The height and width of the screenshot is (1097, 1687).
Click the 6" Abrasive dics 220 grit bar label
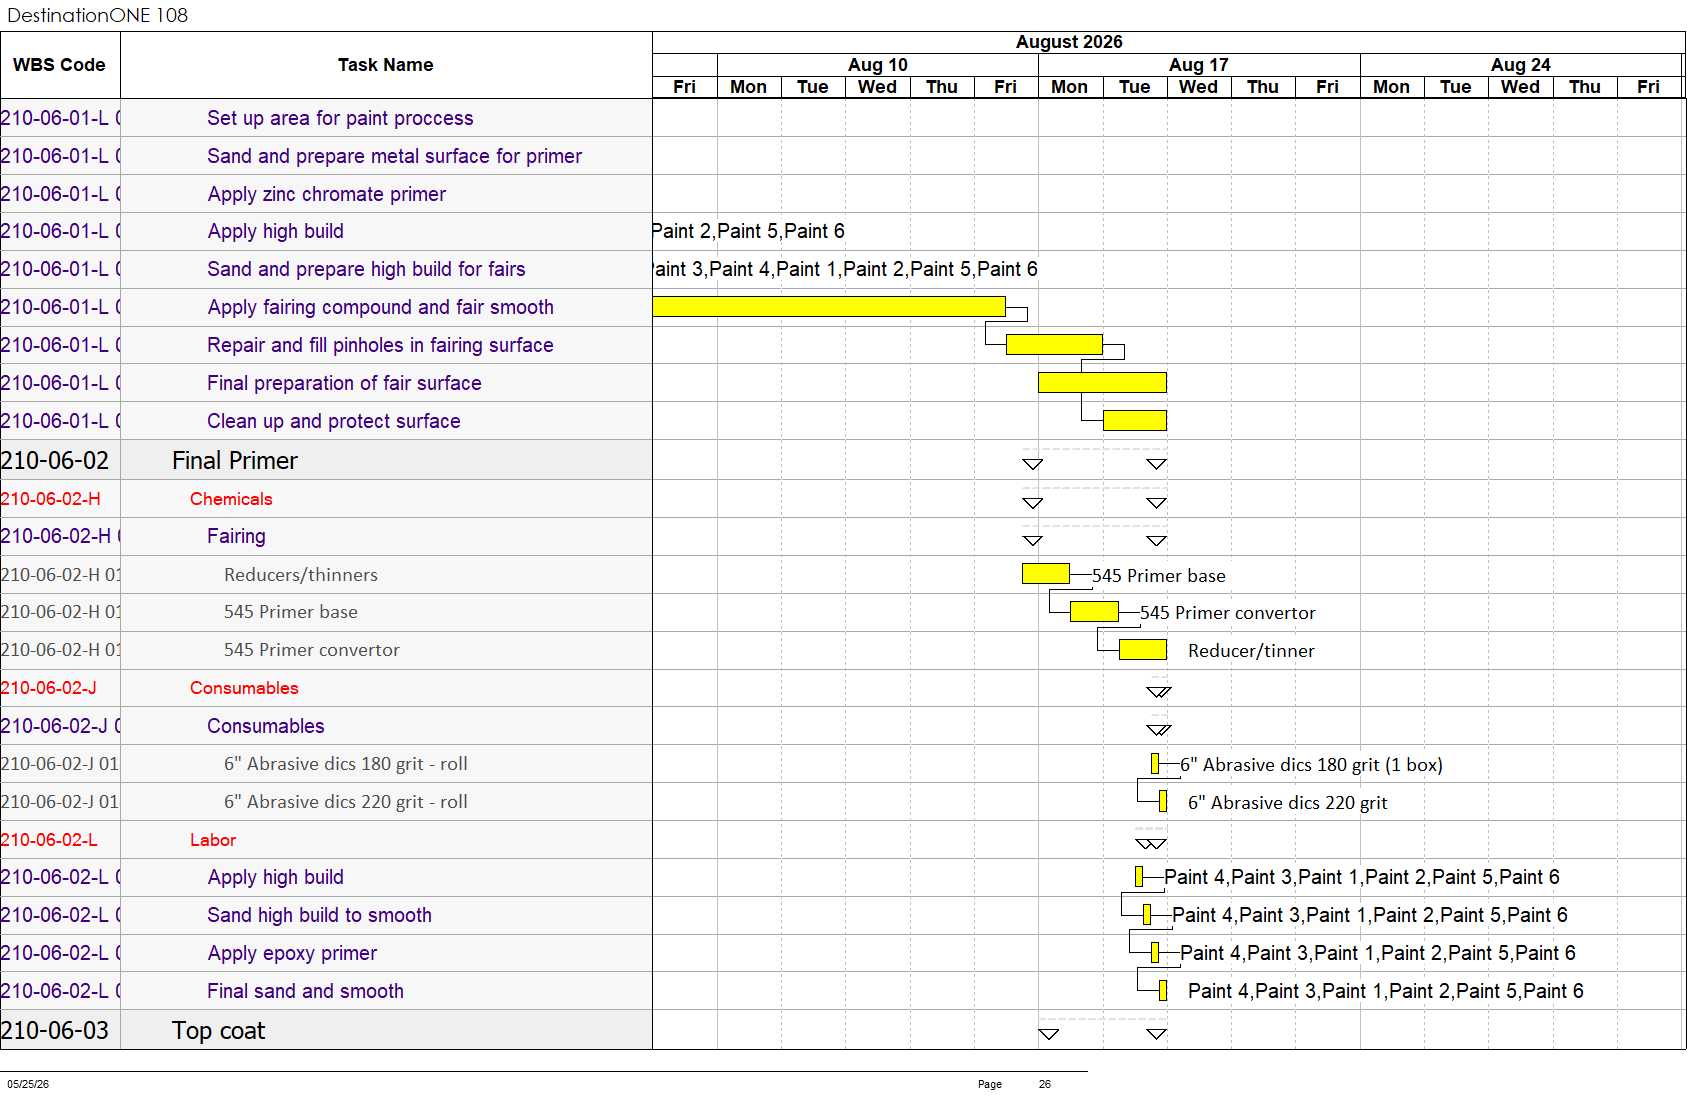point(1287,803)
